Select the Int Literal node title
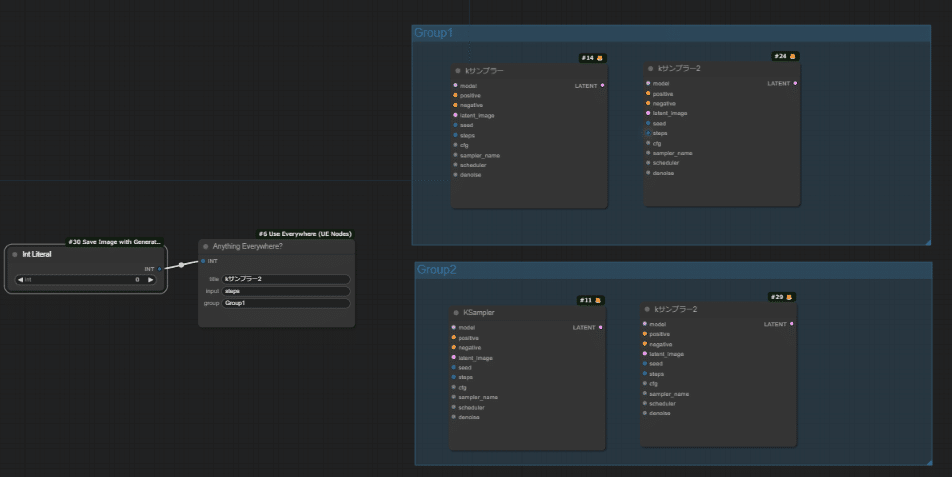The width and height of the screenshot is (952, 477). tap(36, 254)
